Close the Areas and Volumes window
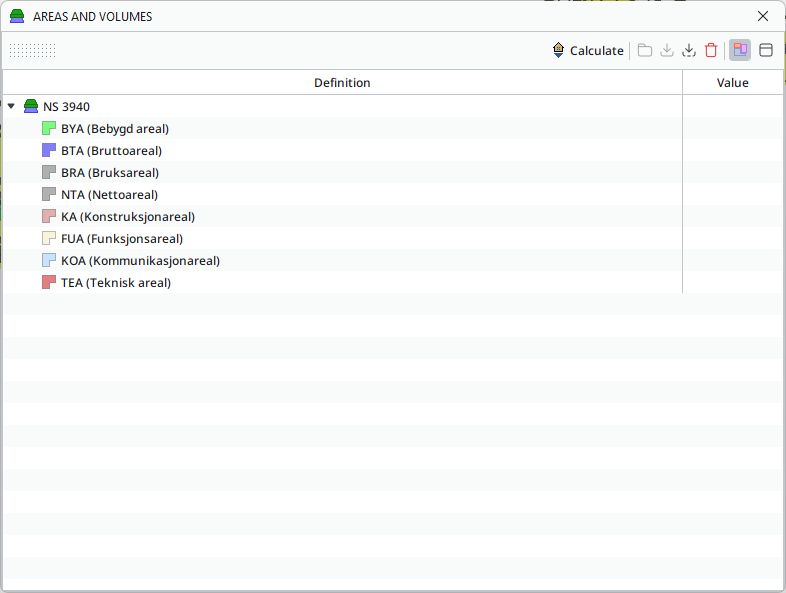This screenshot has width=786, height=593. point(763,16)
